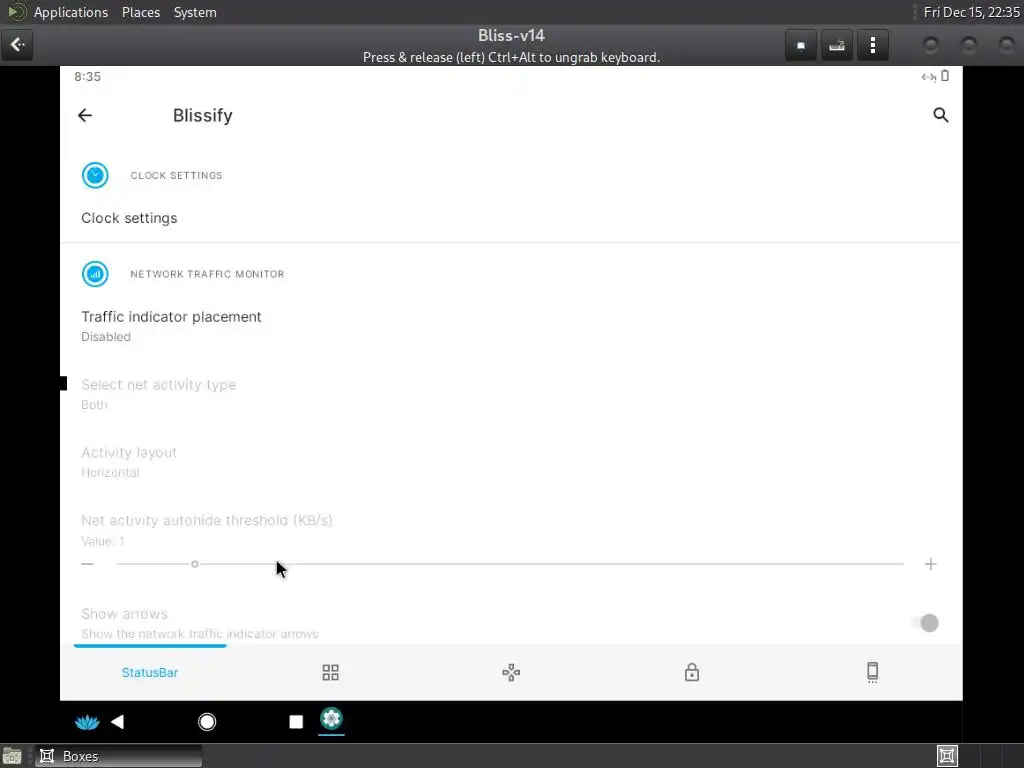The height and width of the screenshot is (768, 1024).
Task: Decrease threshold with the minus button
Action: (88, 564)
